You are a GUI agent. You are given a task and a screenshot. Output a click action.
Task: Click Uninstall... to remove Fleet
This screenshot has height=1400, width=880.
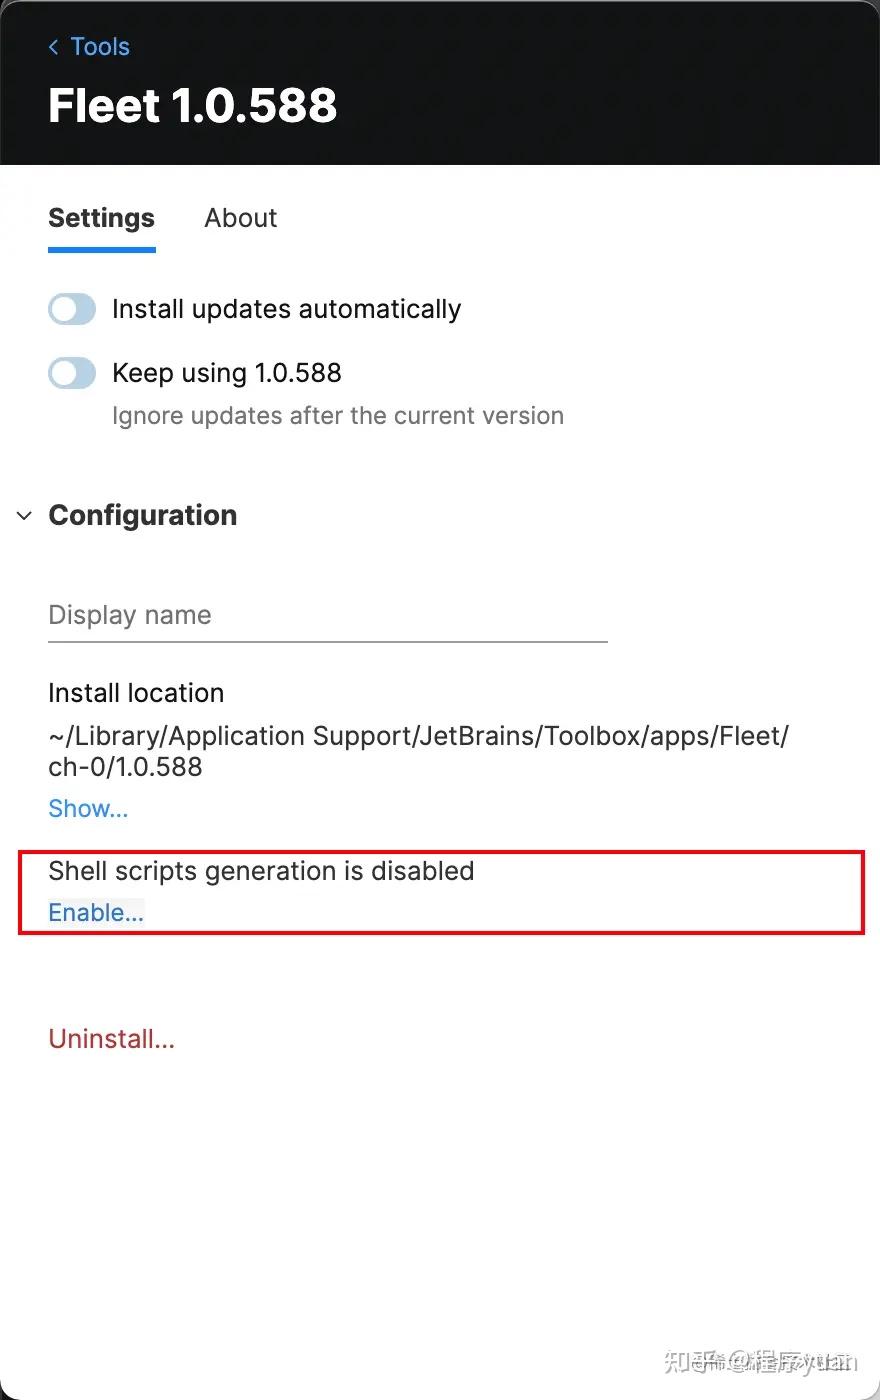(x=111, y=1038)
